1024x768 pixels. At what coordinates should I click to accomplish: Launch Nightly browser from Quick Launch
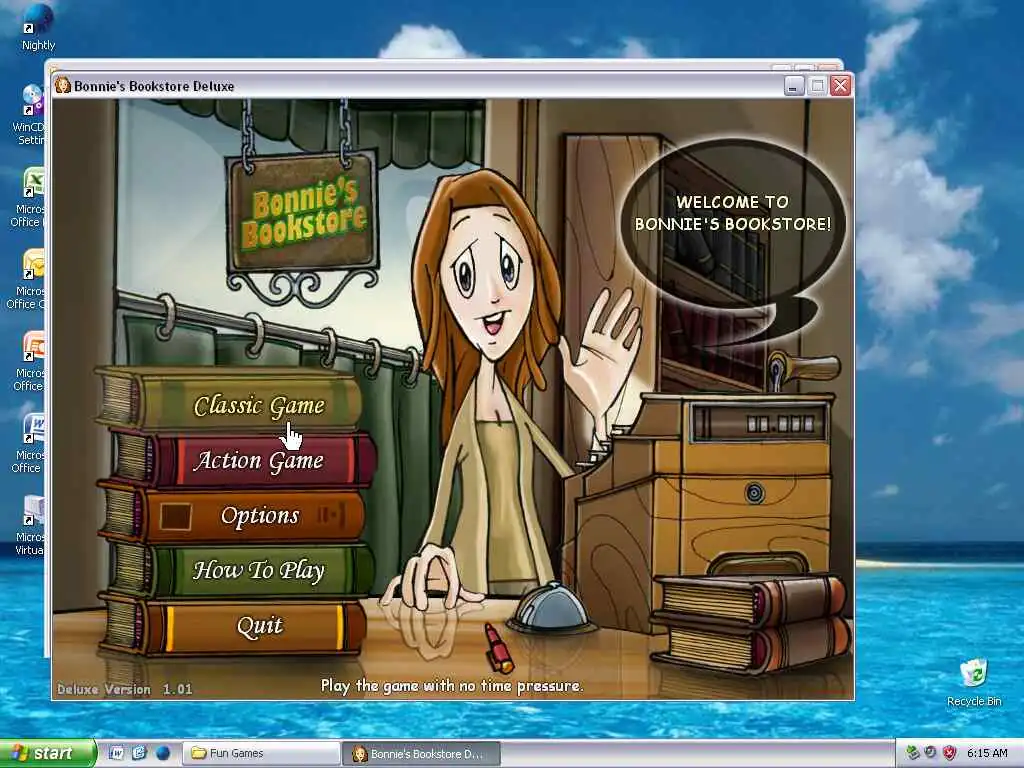pyautogui.click(x=163, y=753)
